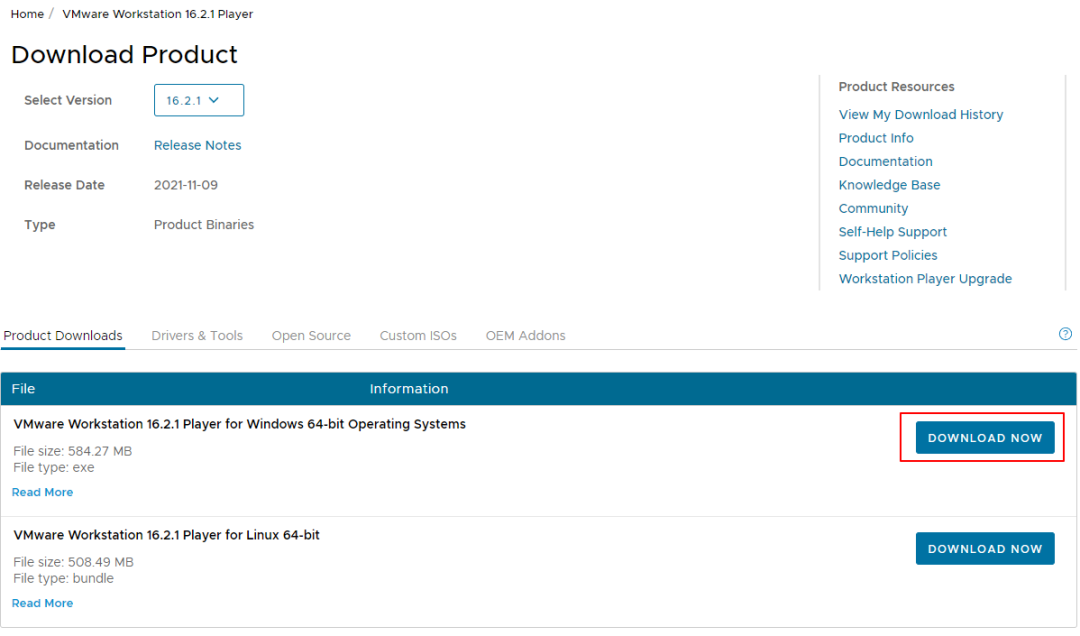Image resolution: width=1080 pixels, height=636 pixels.
Task: Click the Information column header
Action: point(408,389)
